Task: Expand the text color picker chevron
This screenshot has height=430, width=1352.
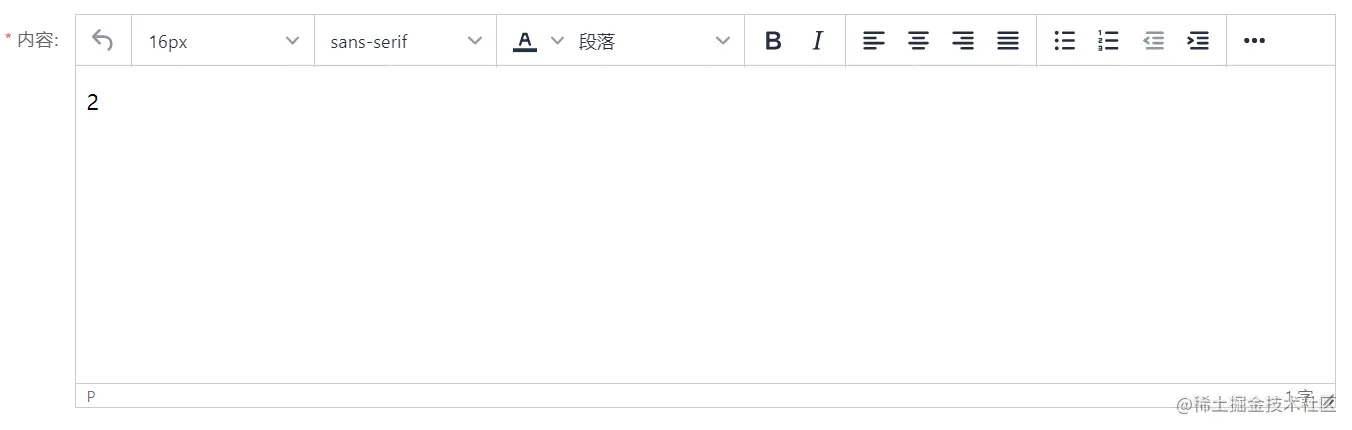Action: tap(558, 41)
